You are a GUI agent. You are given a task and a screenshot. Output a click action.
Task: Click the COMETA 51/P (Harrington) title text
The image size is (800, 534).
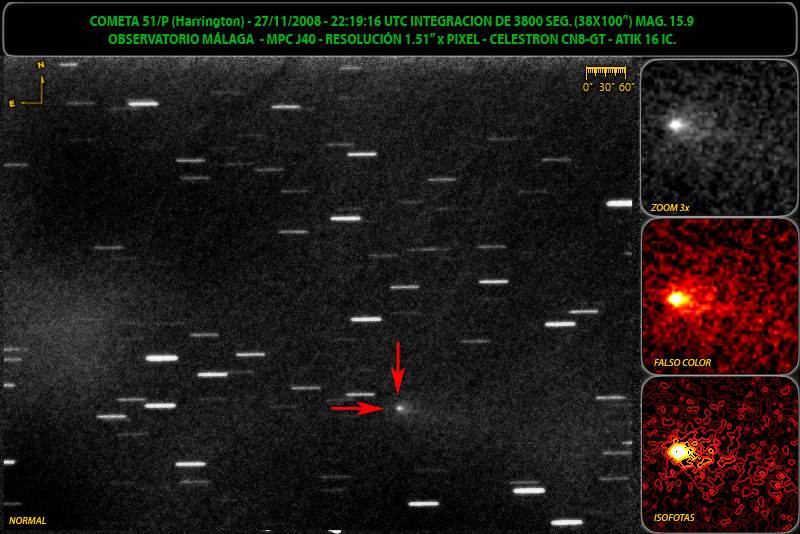tap(167, 21)
